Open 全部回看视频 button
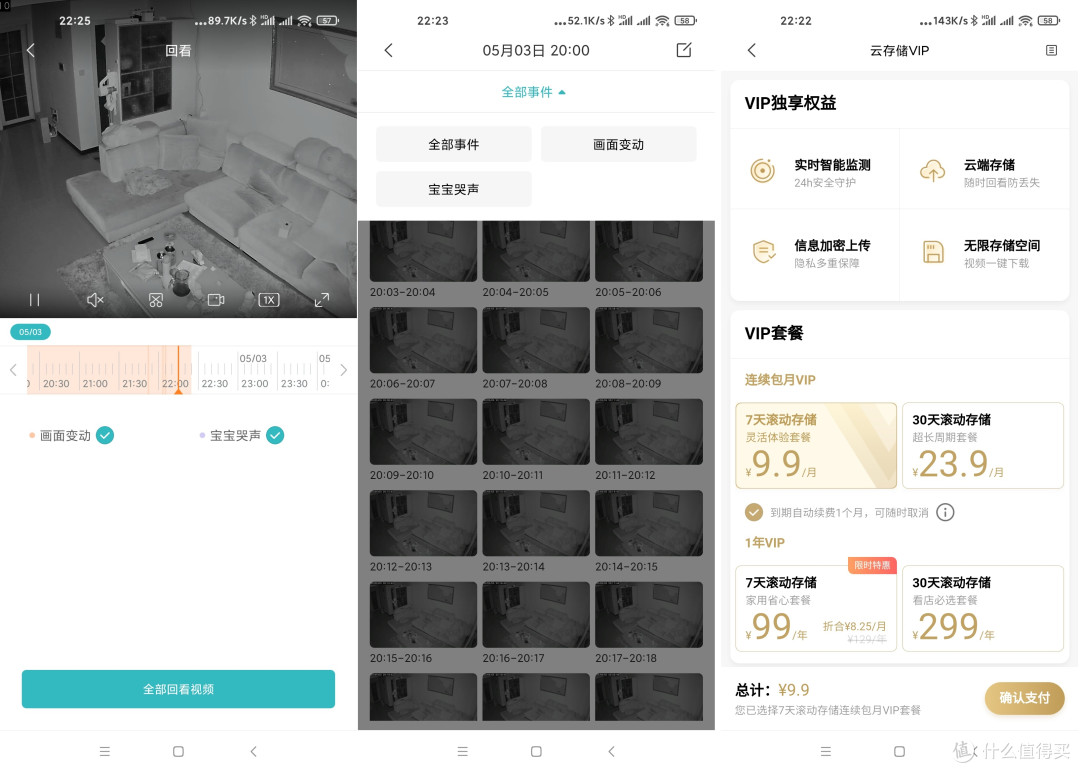This screenshot has width=1080, height=773. tap(178, 689)
